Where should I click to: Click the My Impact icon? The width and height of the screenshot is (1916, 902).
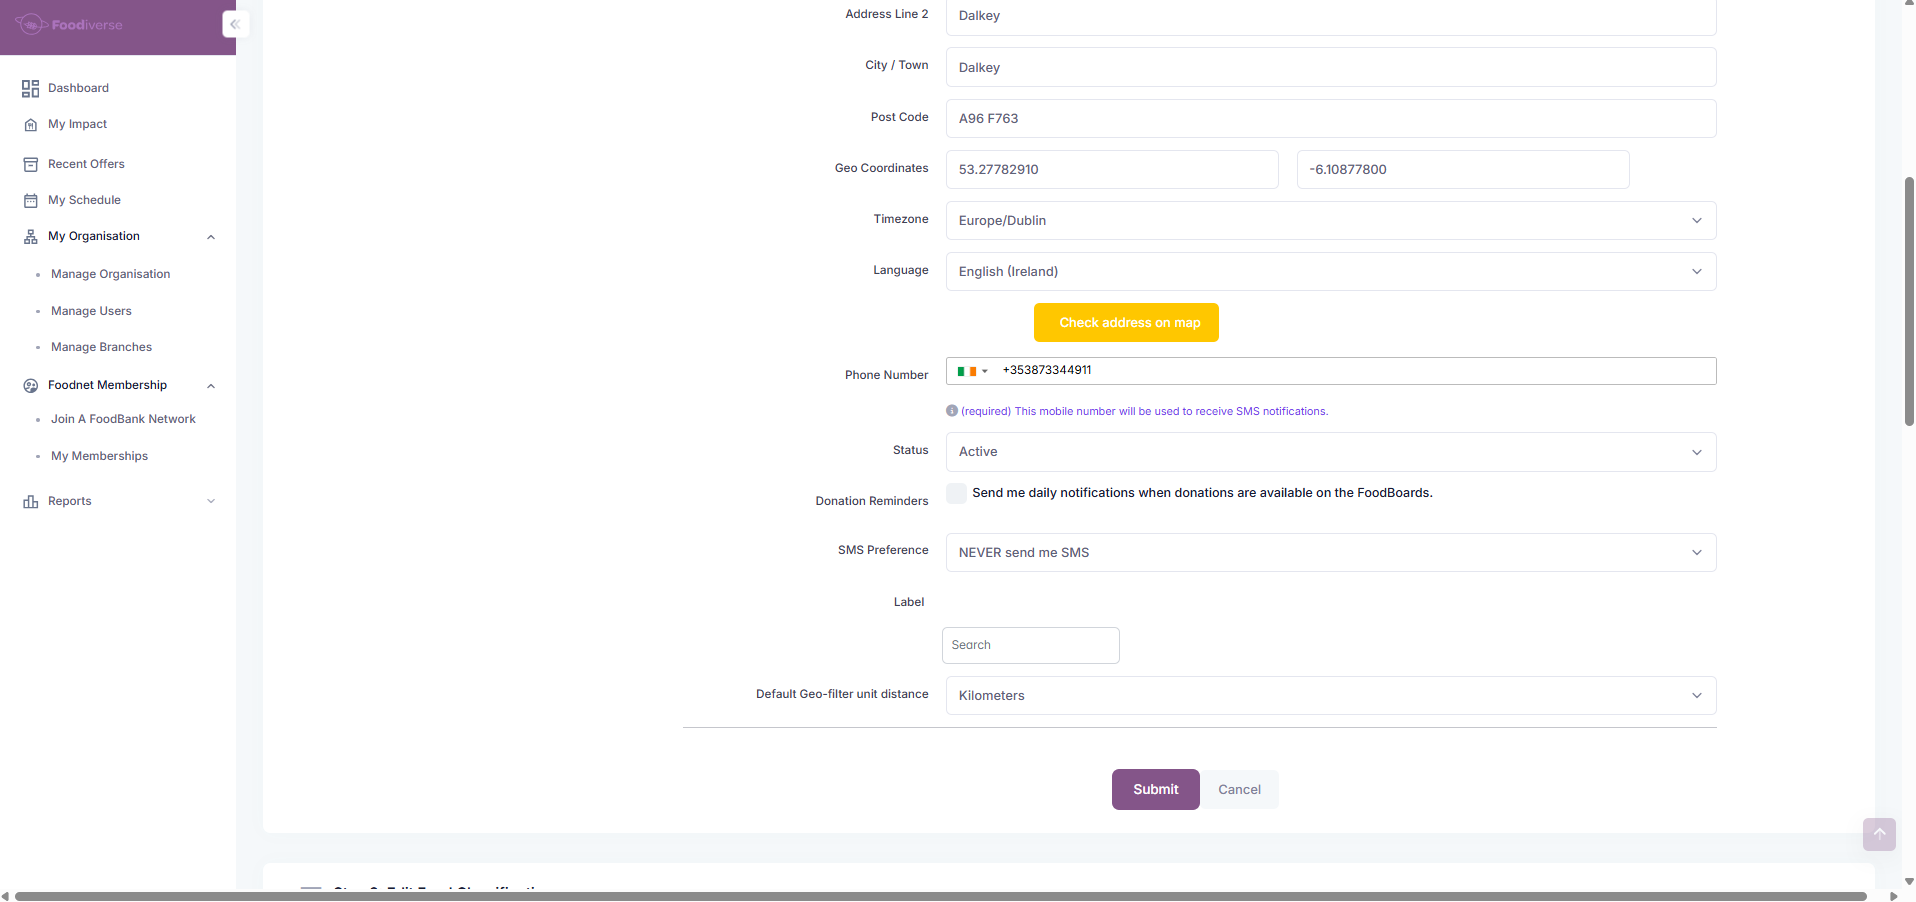[30, 125]
